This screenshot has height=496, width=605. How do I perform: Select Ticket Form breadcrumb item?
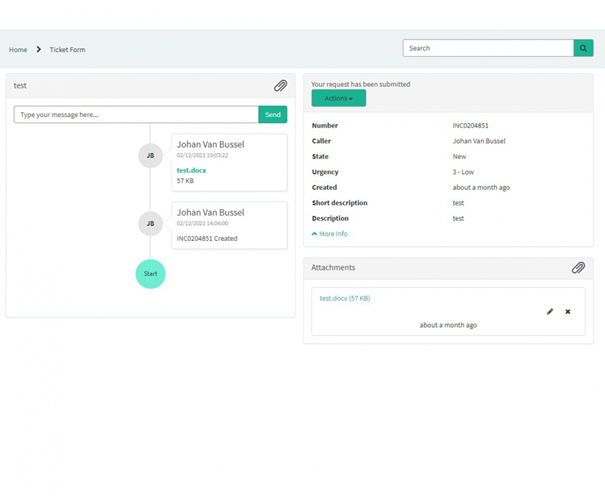pyautogui.click(x=69, y=49)
